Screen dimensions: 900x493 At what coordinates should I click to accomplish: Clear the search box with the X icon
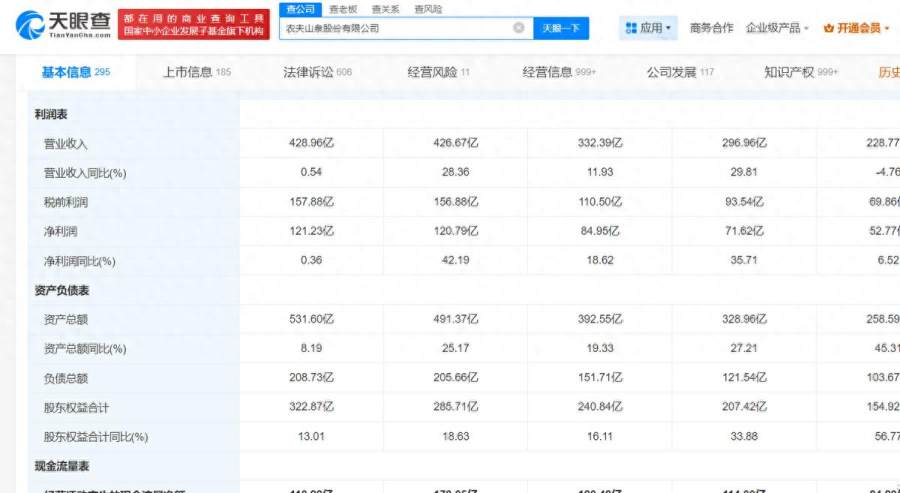518,28
